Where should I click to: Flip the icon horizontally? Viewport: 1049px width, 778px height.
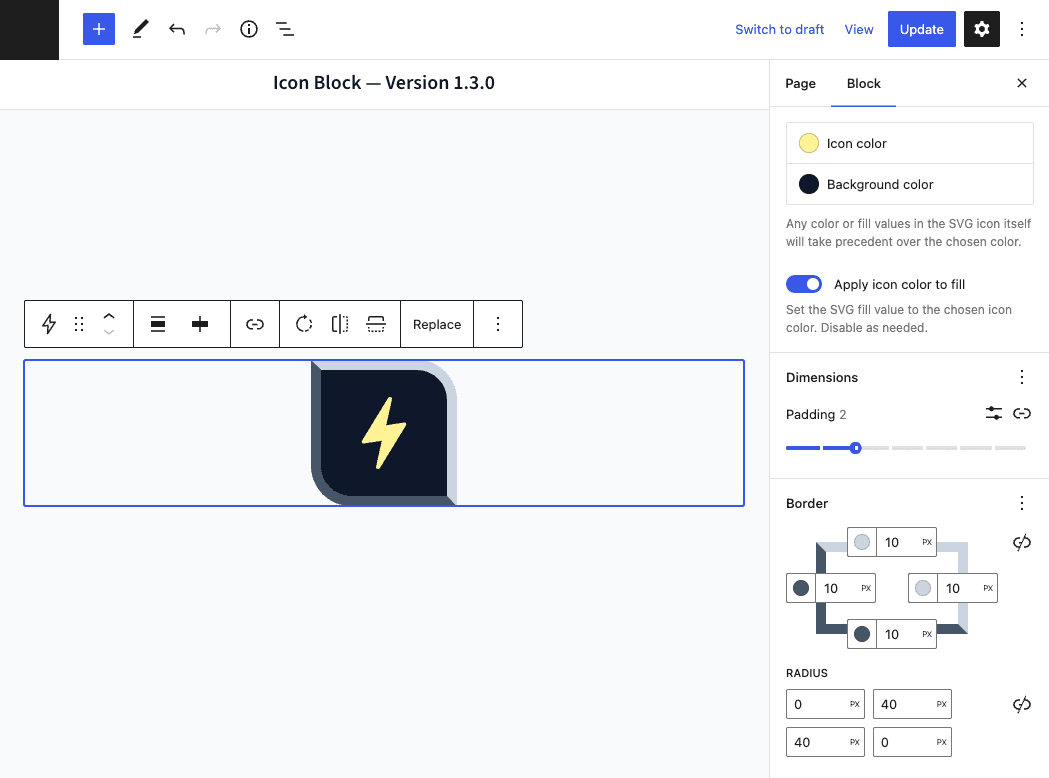pos(339,323)
